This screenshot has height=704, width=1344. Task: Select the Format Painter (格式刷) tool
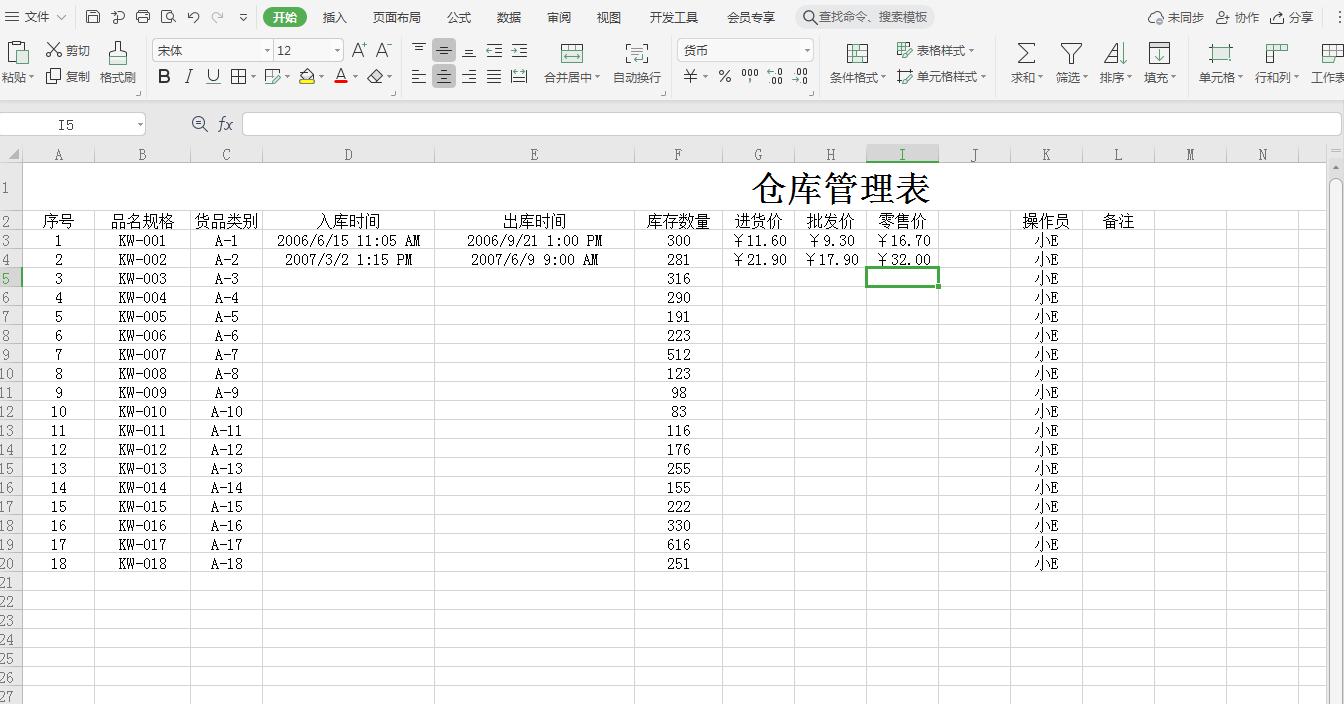pos(117,62)
